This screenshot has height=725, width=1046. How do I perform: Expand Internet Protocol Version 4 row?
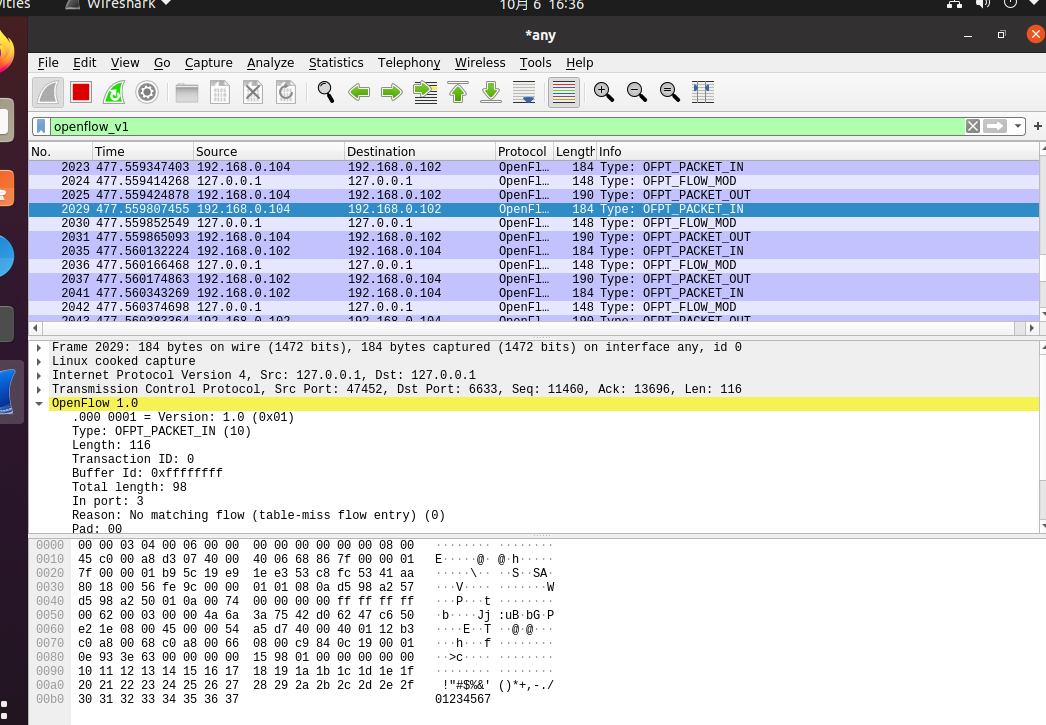(39, 376)
